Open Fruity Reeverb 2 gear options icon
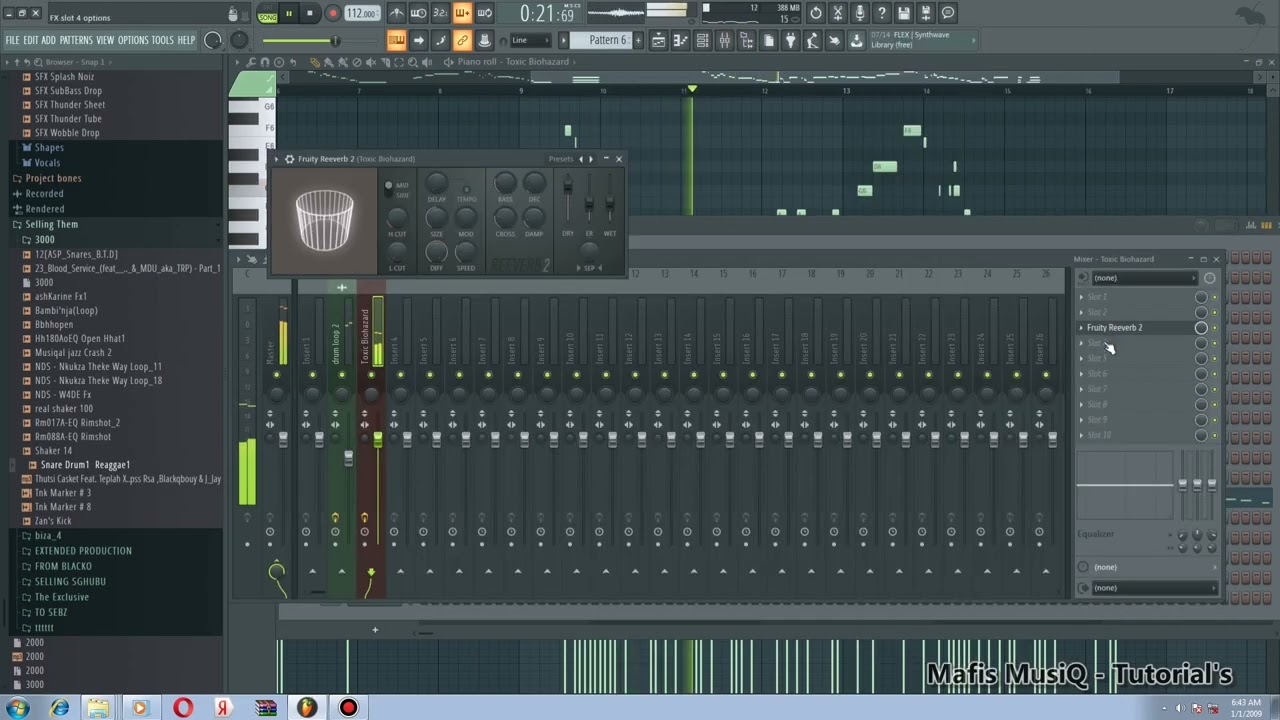The height and width of the screenshot is (720, 1280). click(289, 159)
